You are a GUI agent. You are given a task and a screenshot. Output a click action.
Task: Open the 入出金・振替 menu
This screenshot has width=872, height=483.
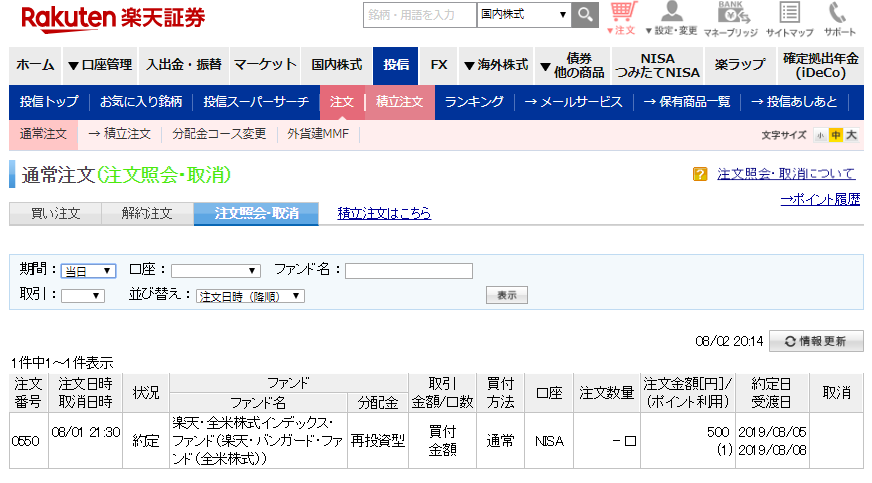[184, 65]
